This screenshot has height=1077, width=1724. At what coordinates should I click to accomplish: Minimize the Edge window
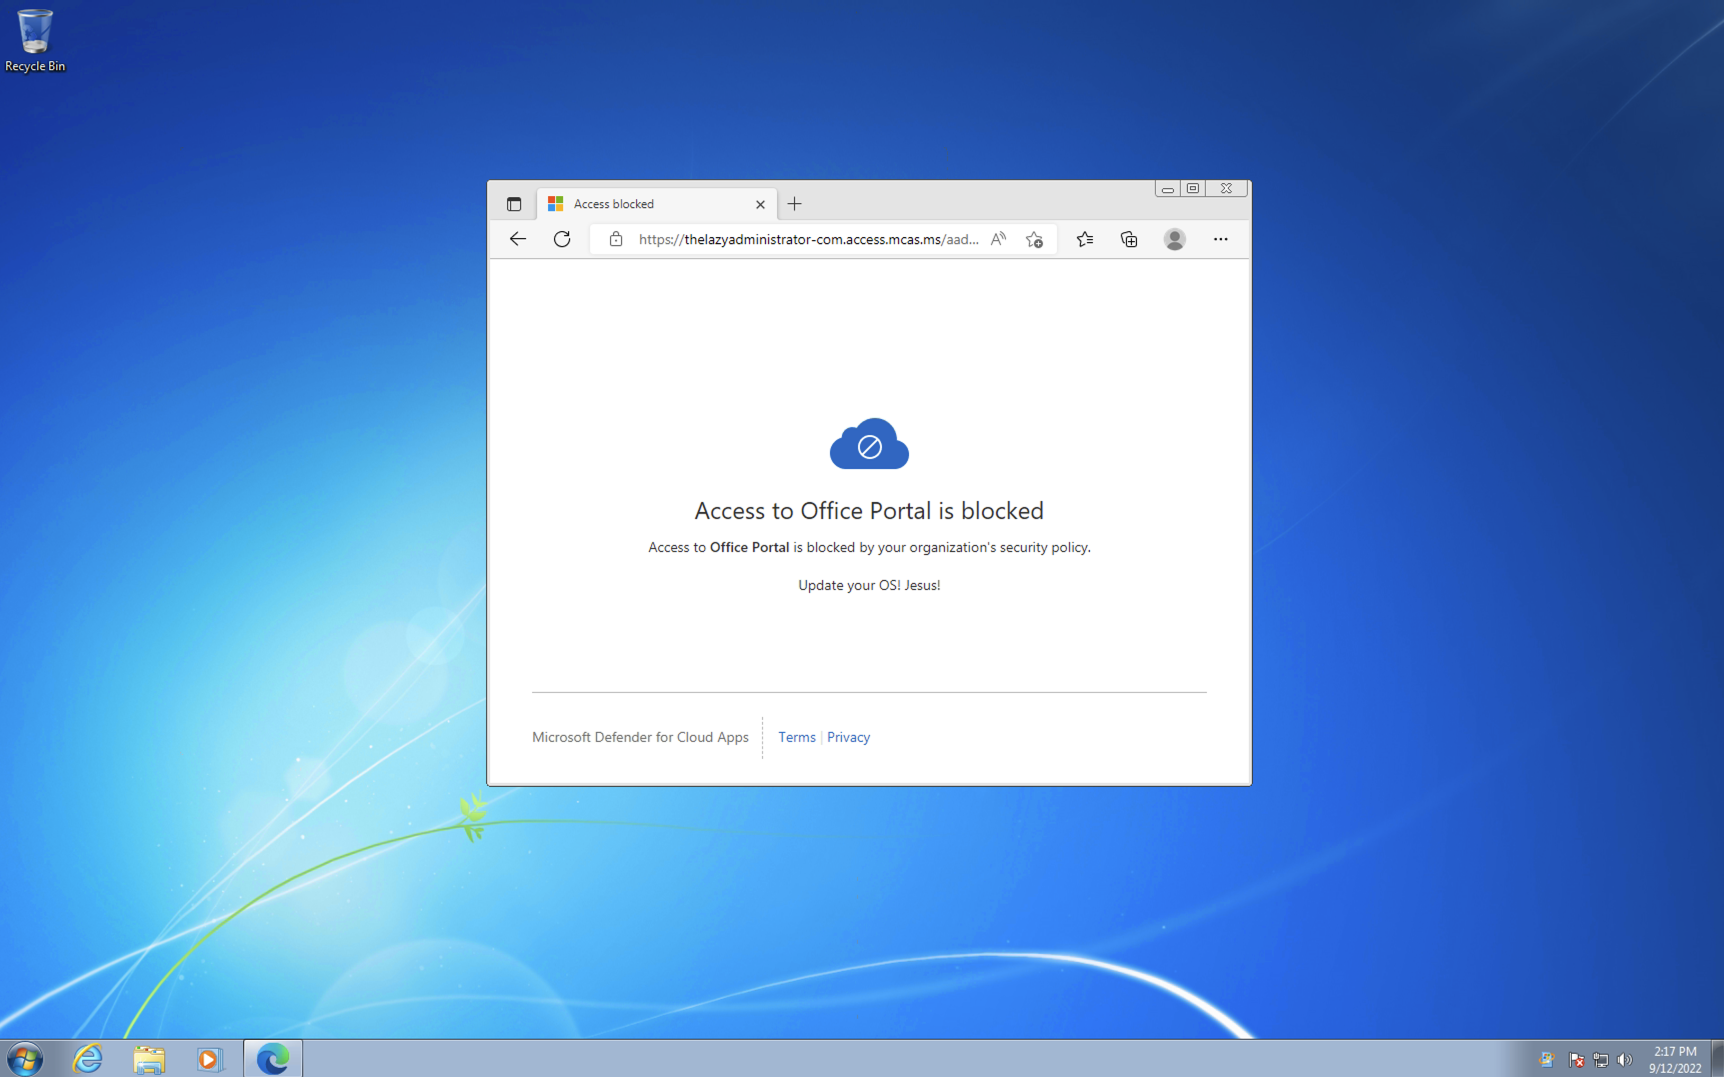(1167, 188)
